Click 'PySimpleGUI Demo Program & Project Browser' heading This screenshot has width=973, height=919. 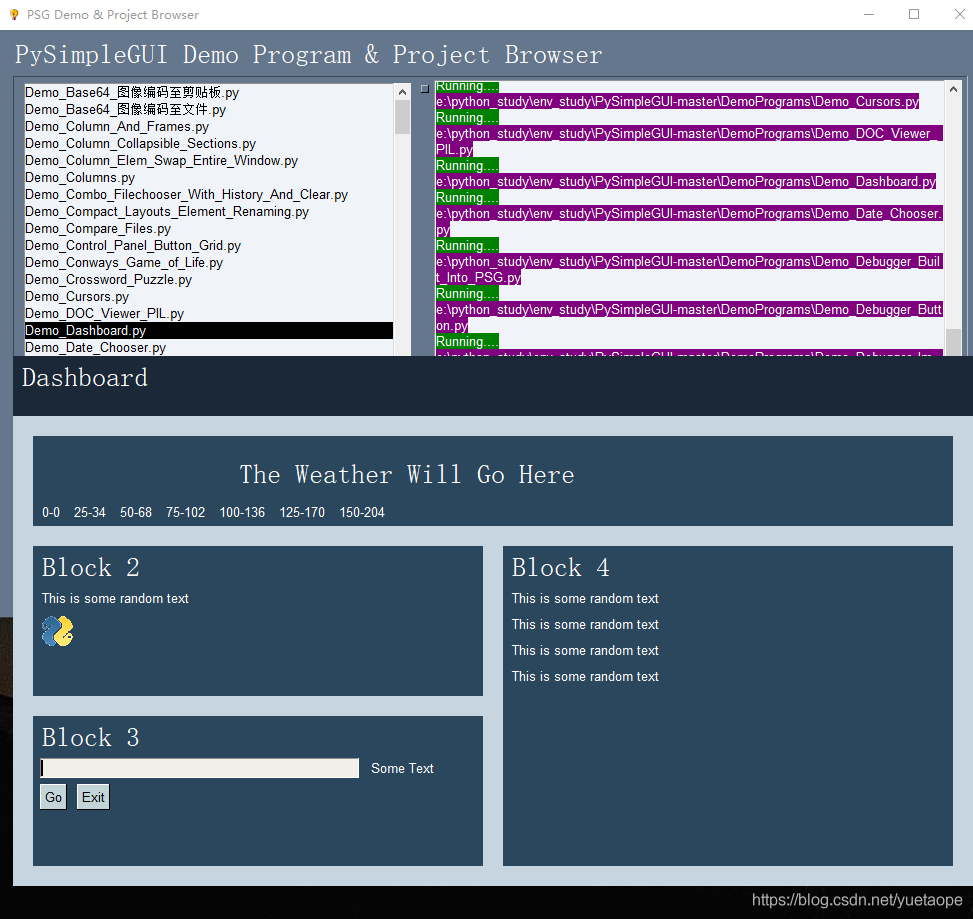pos(308,55)
